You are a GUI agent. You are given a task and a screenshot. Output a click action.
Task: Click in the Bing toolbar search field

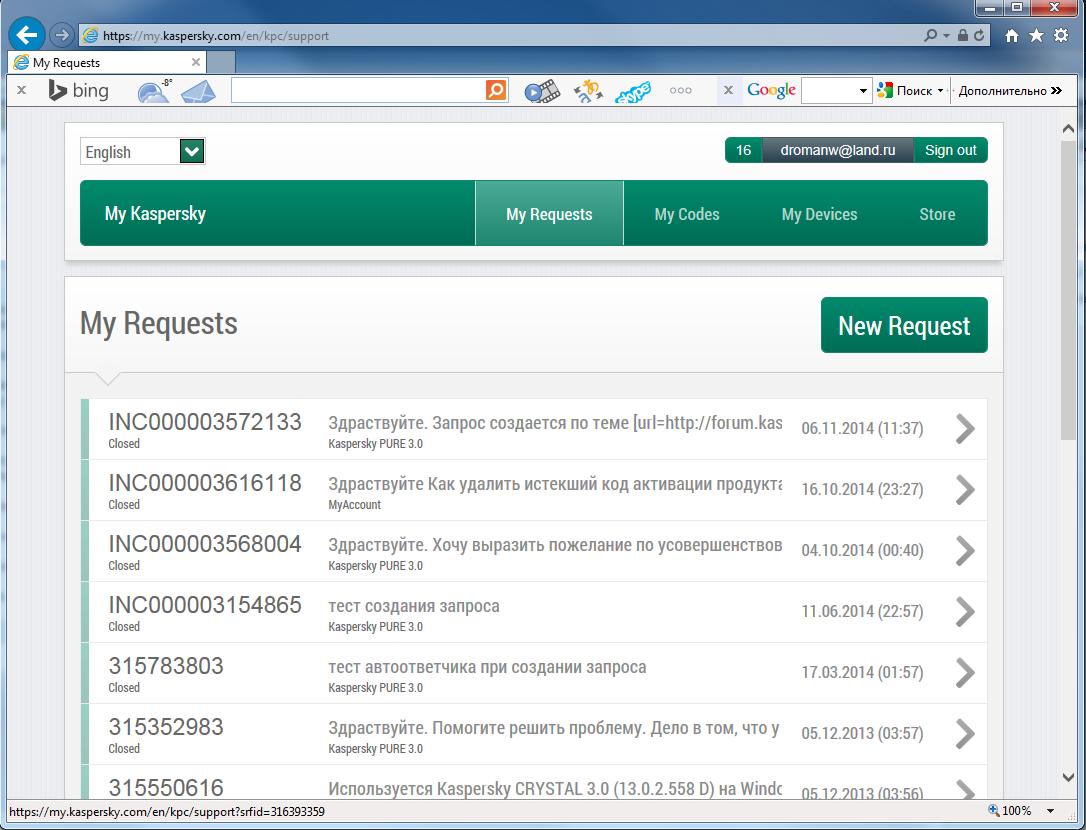358,90
